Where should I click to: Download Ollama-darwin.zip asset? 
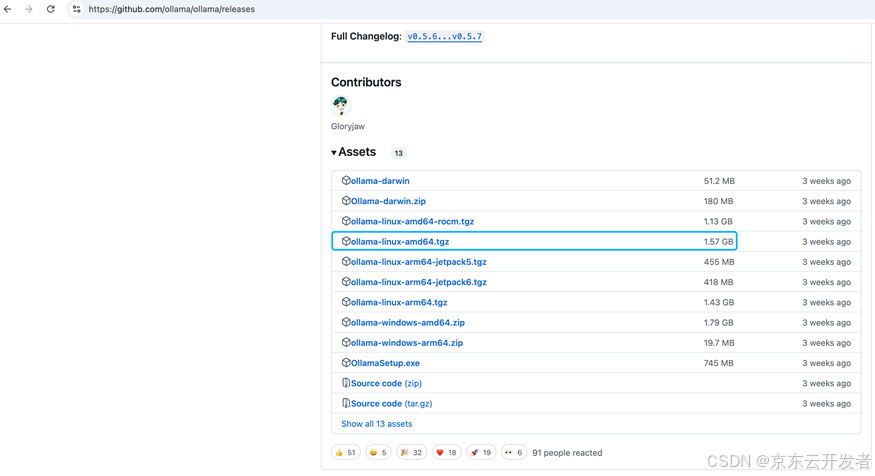click(x=388, y=201)
